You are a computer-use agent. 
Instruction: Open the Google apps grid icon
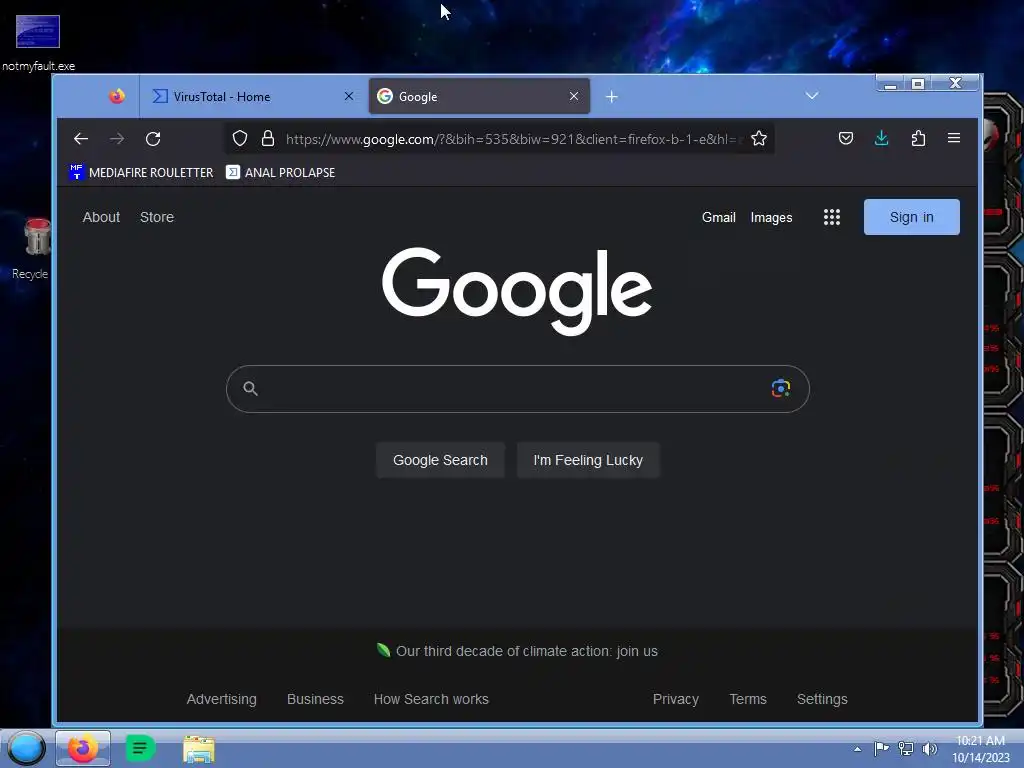(x=831, y=217)
